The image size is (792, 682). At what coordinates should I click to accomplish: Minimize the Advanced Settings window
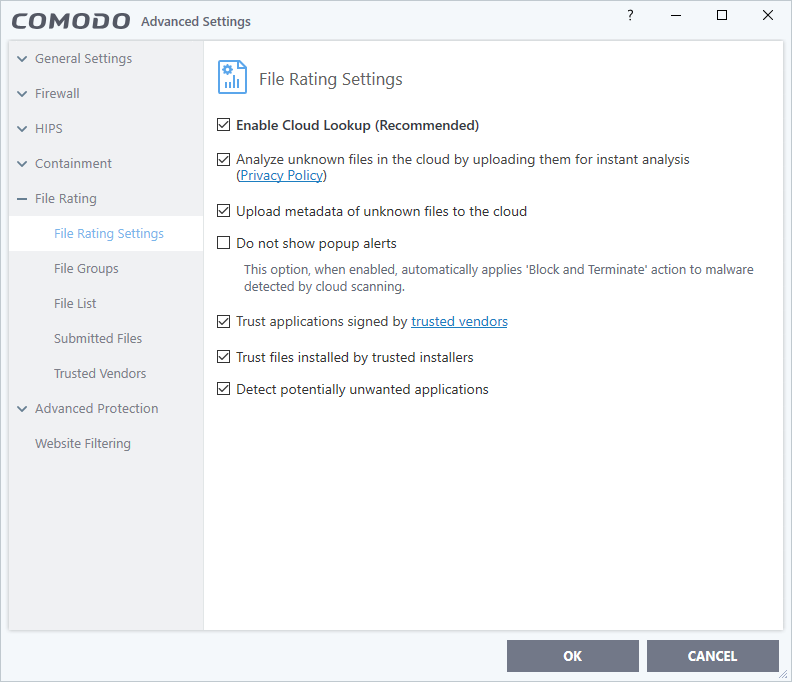[x=676, y=15]
